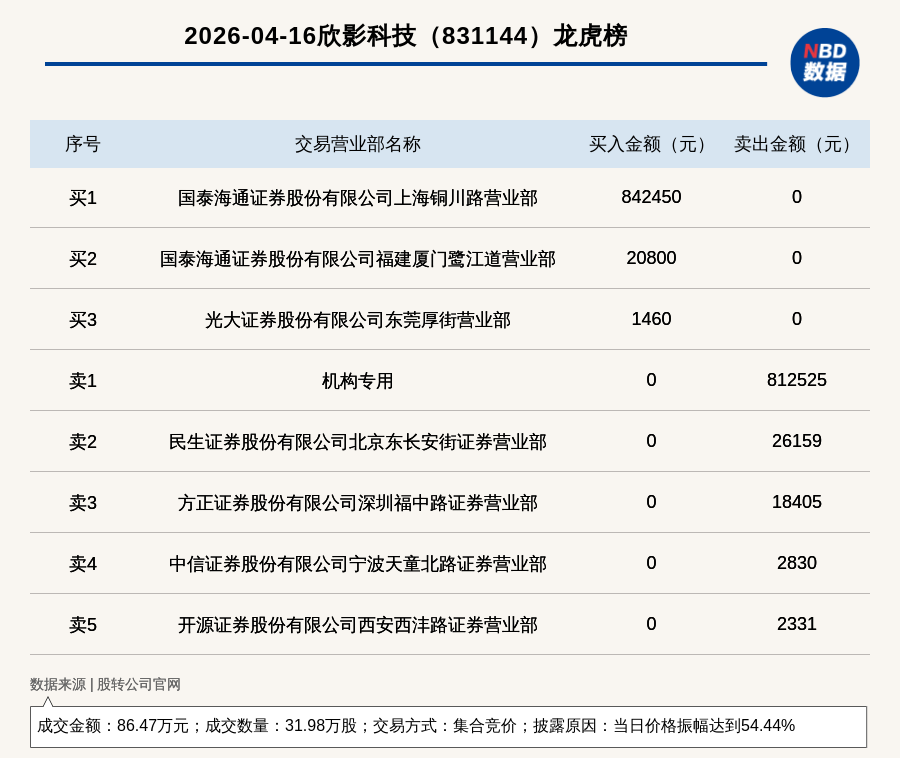Click buy amount 20800 in 买2 row
The image size is (900, 758).
pos(651,258)
